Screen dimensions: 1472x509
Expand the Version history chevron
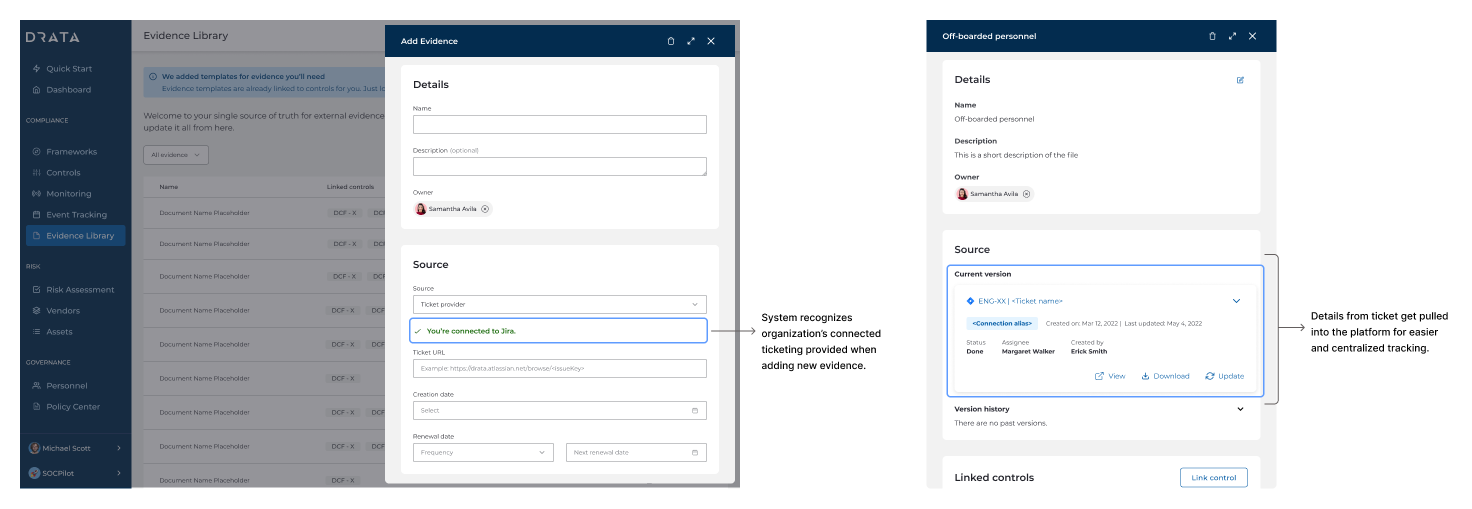tap(1241, 409)
